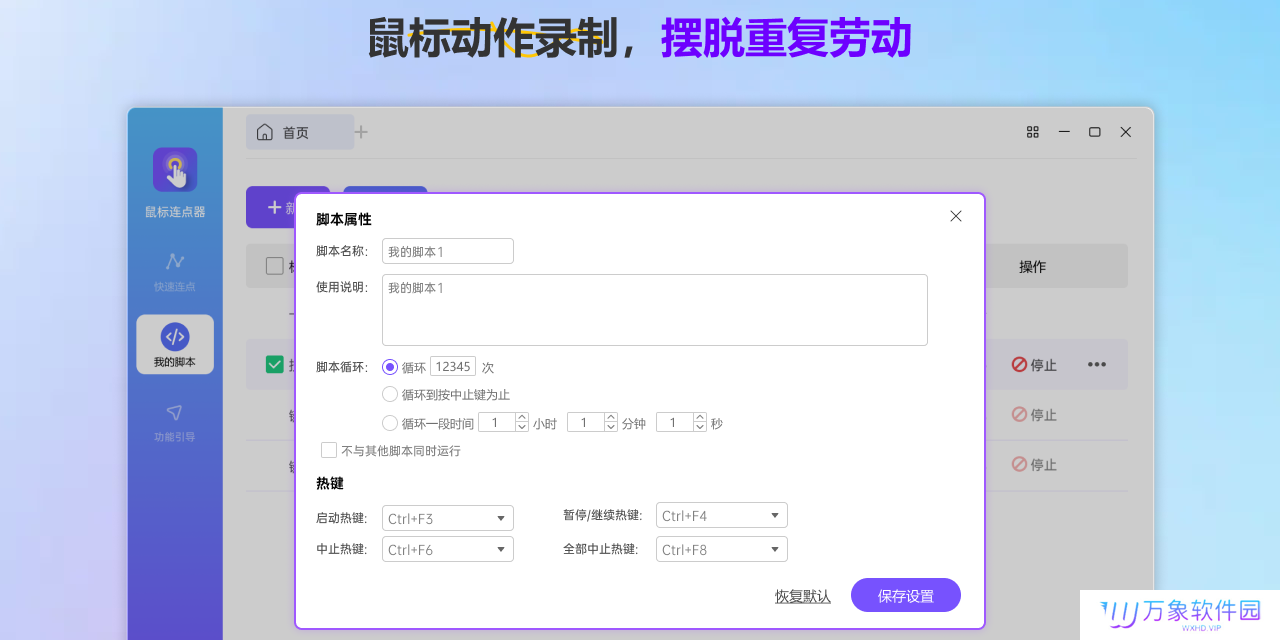Click the 恢复默认 link
Image resolution: width=1280 pixels, height=640 pixels.
pyautogui.click(x=803, y=596)
